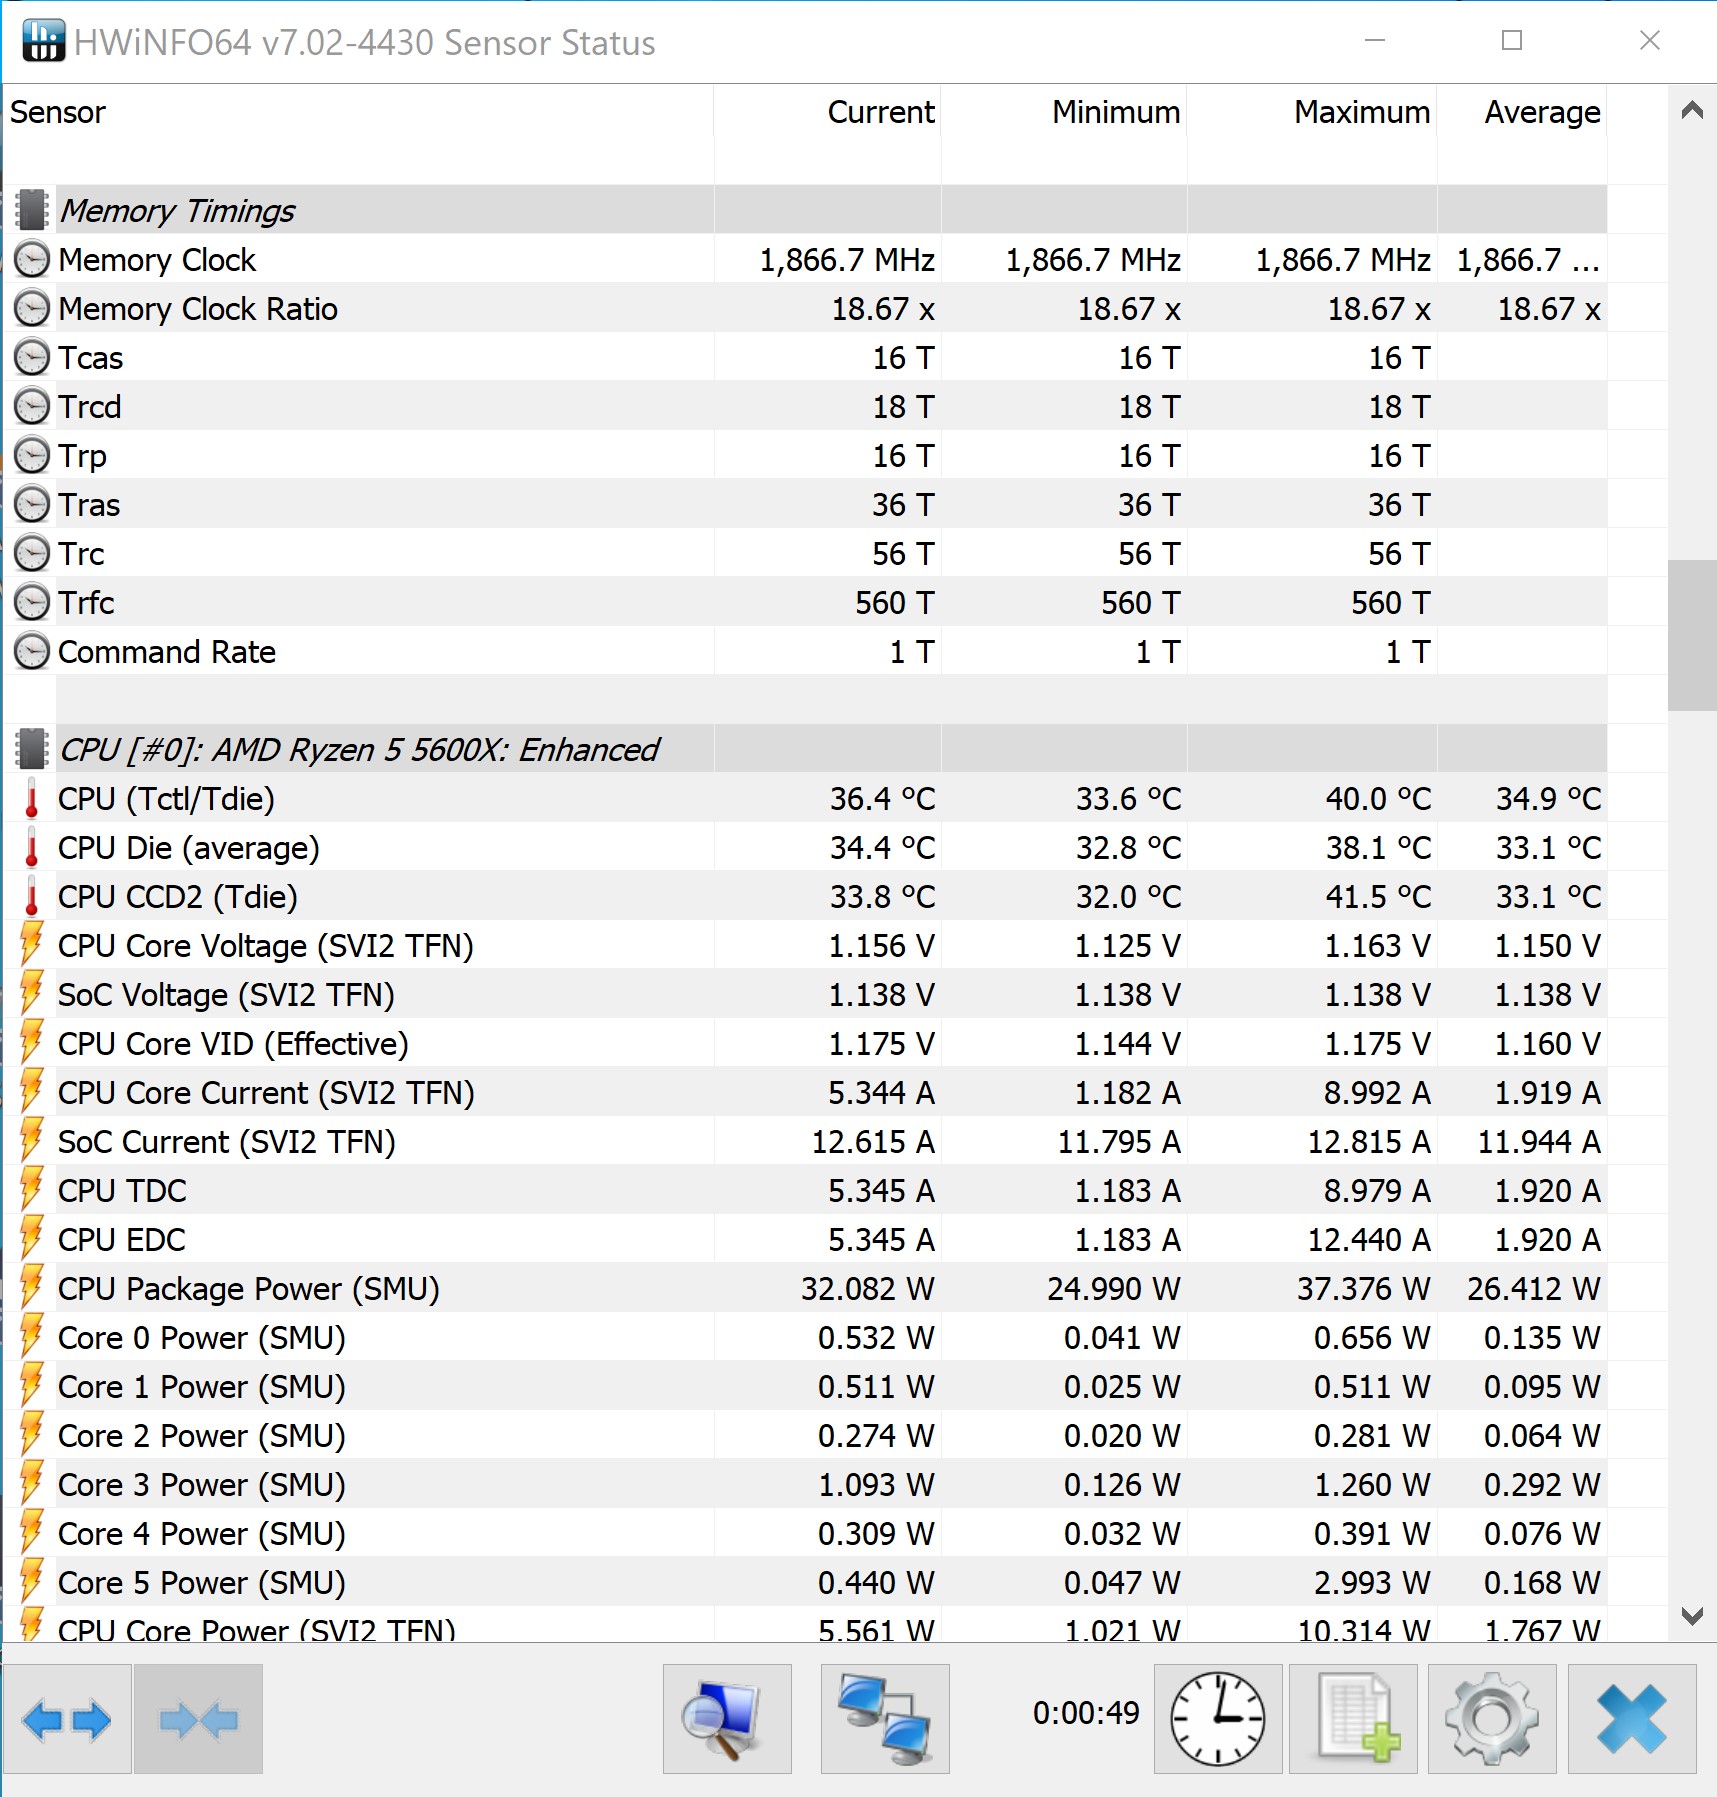Click the collapse layout arrows button
The width and height of the screenshot is (1717, 1797).
pyautogui.click(x=198, y=1720)
